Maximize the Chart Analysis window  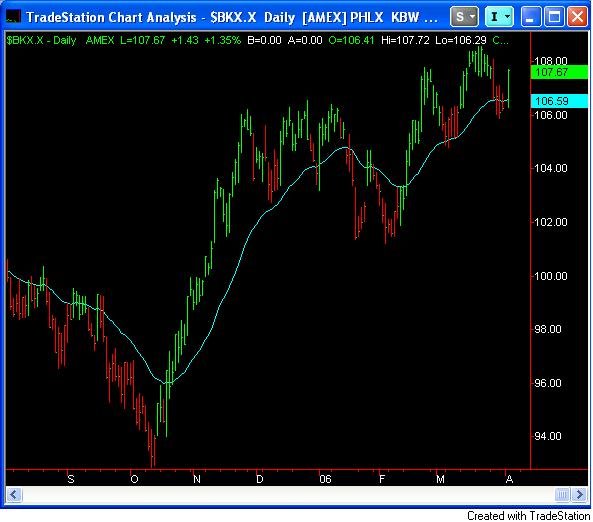[554, 17]
